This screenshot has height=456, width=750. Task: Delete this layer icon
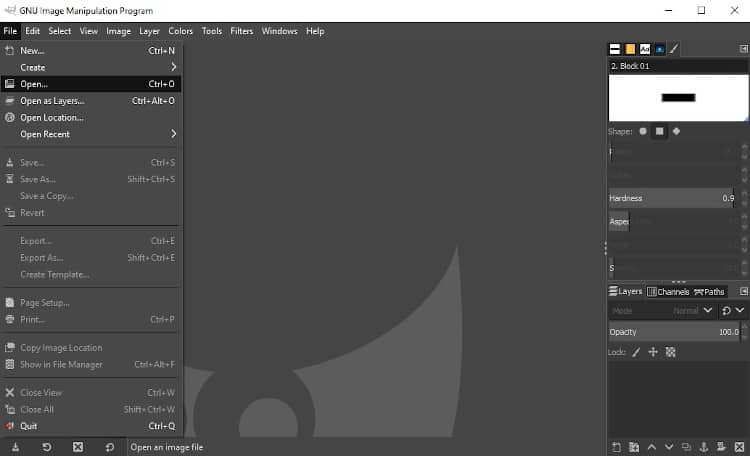739,447
